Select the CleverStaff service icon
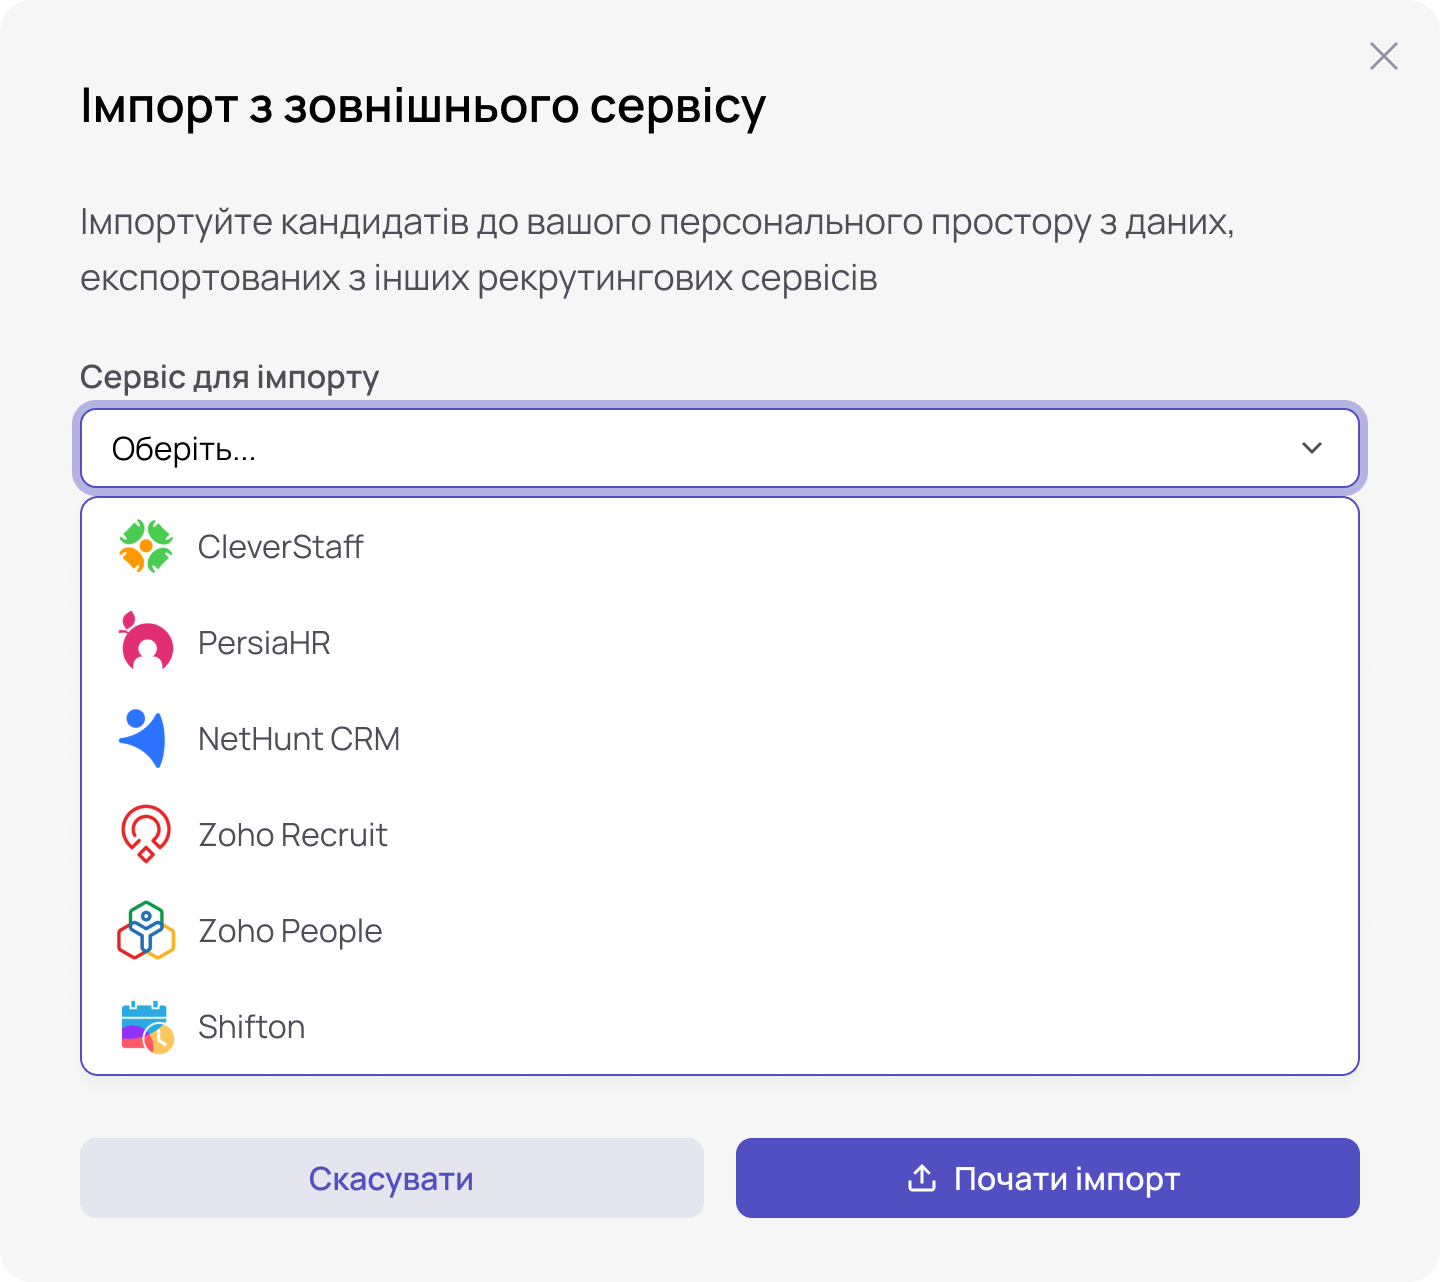Screen dimensions: 1440x1282 tap(144, 546)
